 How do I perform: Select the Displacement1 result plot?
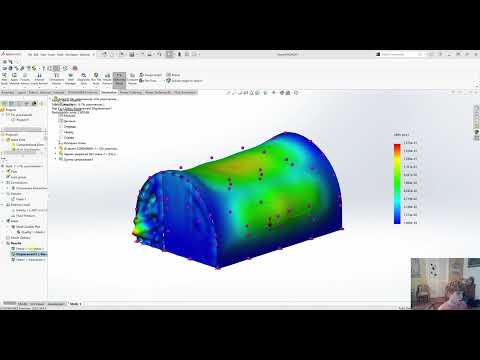click(29, 254)
